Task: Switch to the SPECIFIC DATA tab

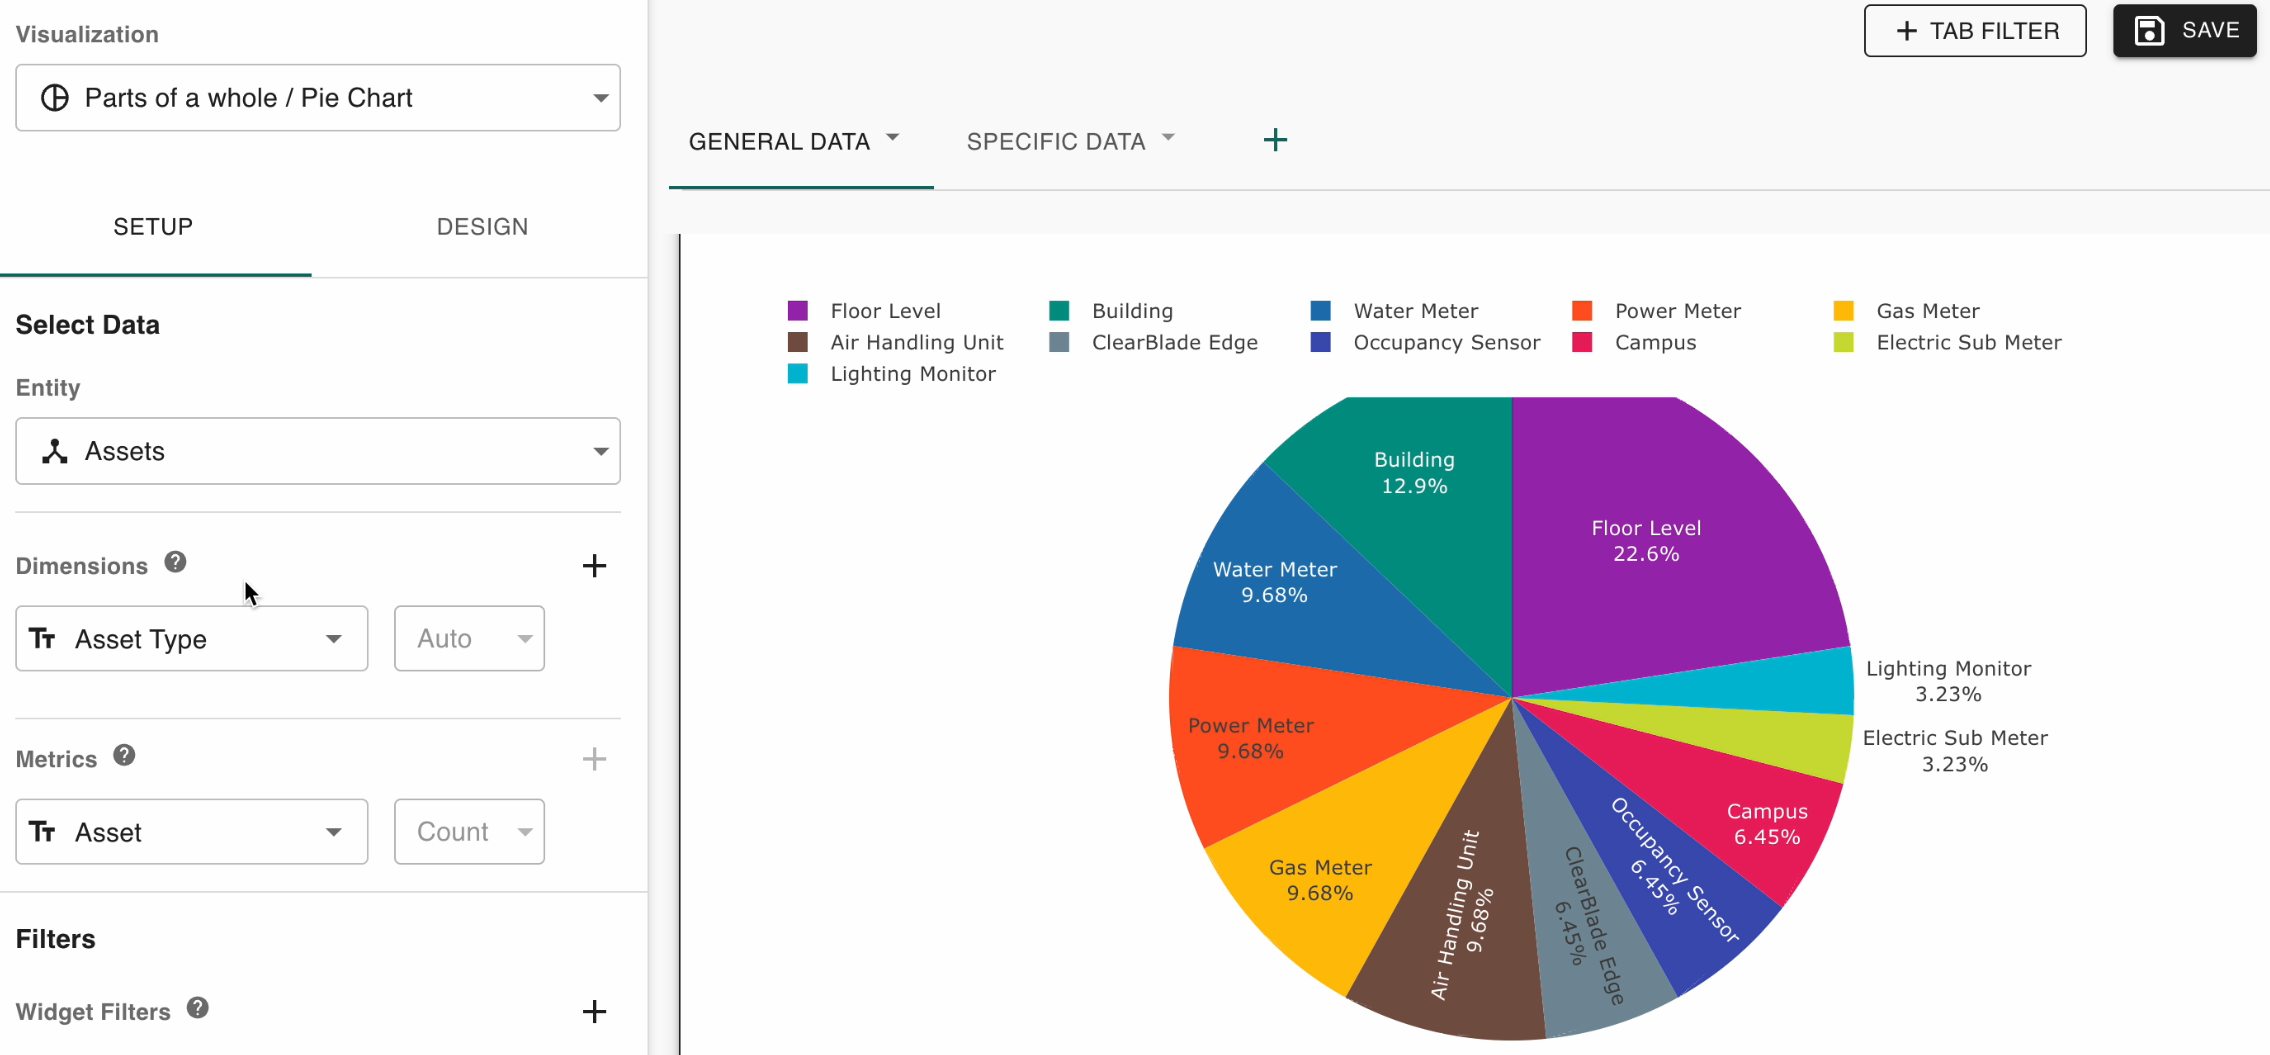Action: click(x=1055, y=142)
